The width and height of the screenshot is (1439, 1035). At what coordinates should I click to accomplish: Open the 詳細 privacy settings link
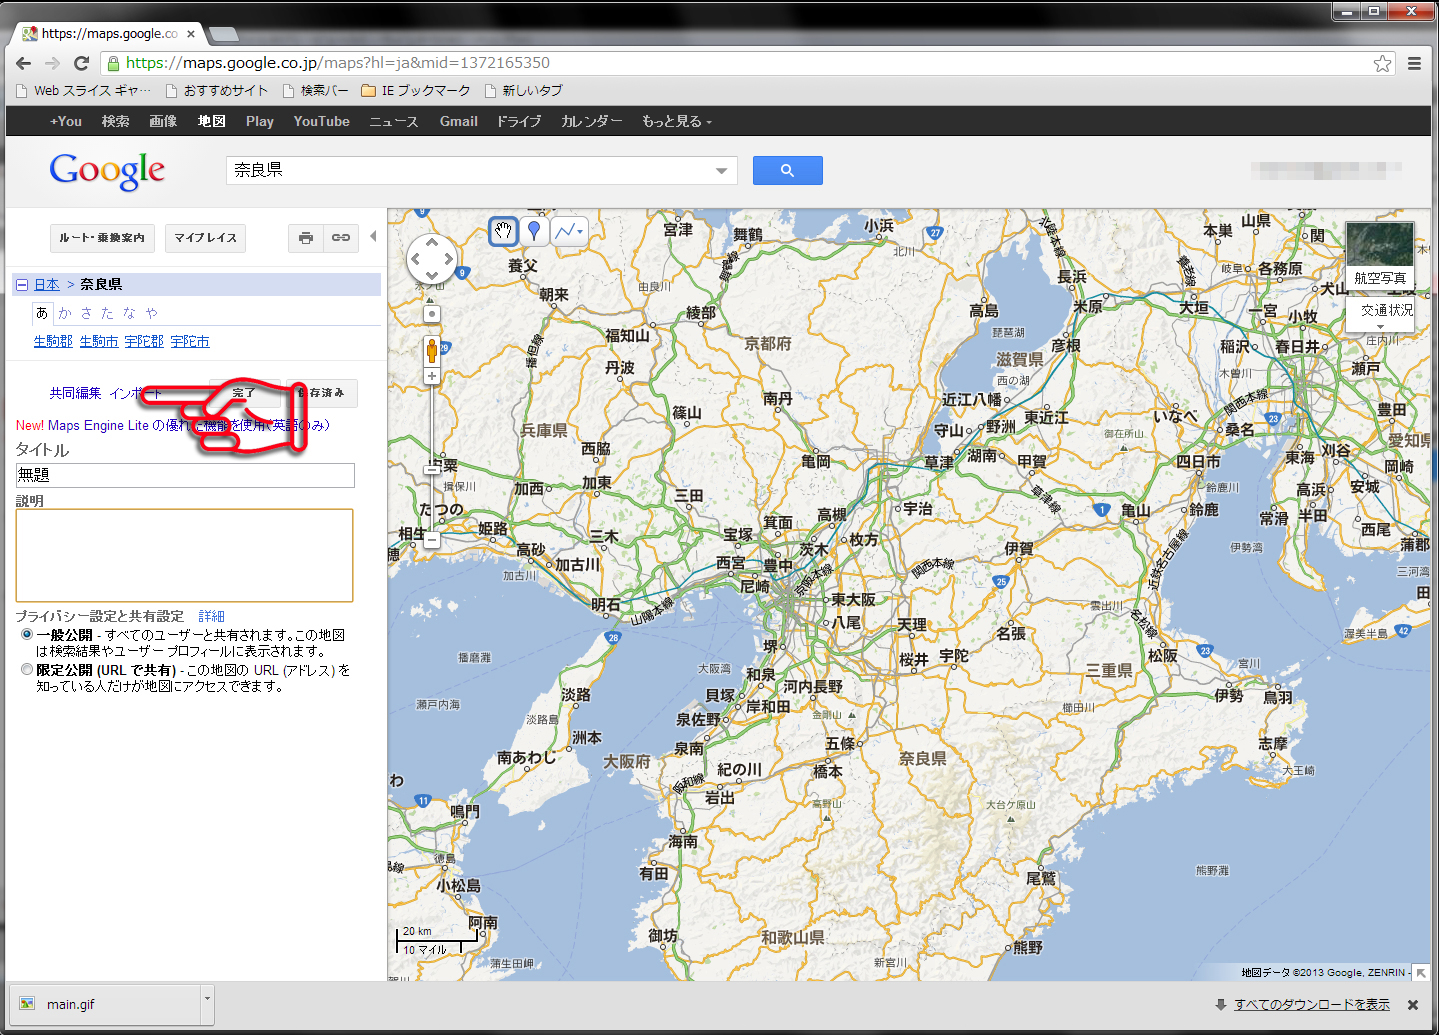[211, 617]
